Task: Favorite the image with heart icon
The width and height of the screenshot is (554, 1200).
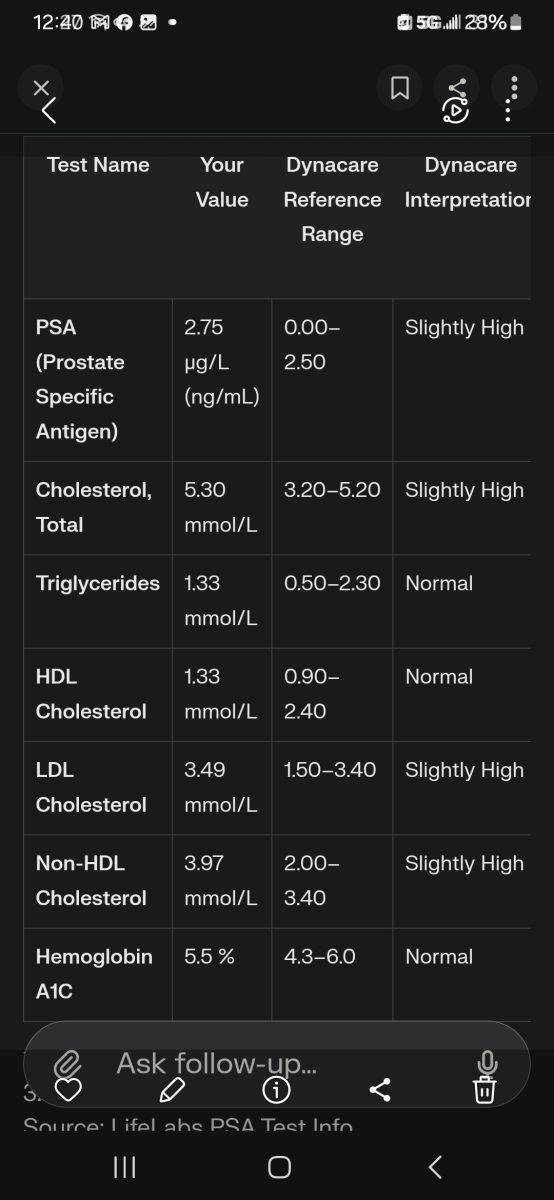Action: 67,1089
